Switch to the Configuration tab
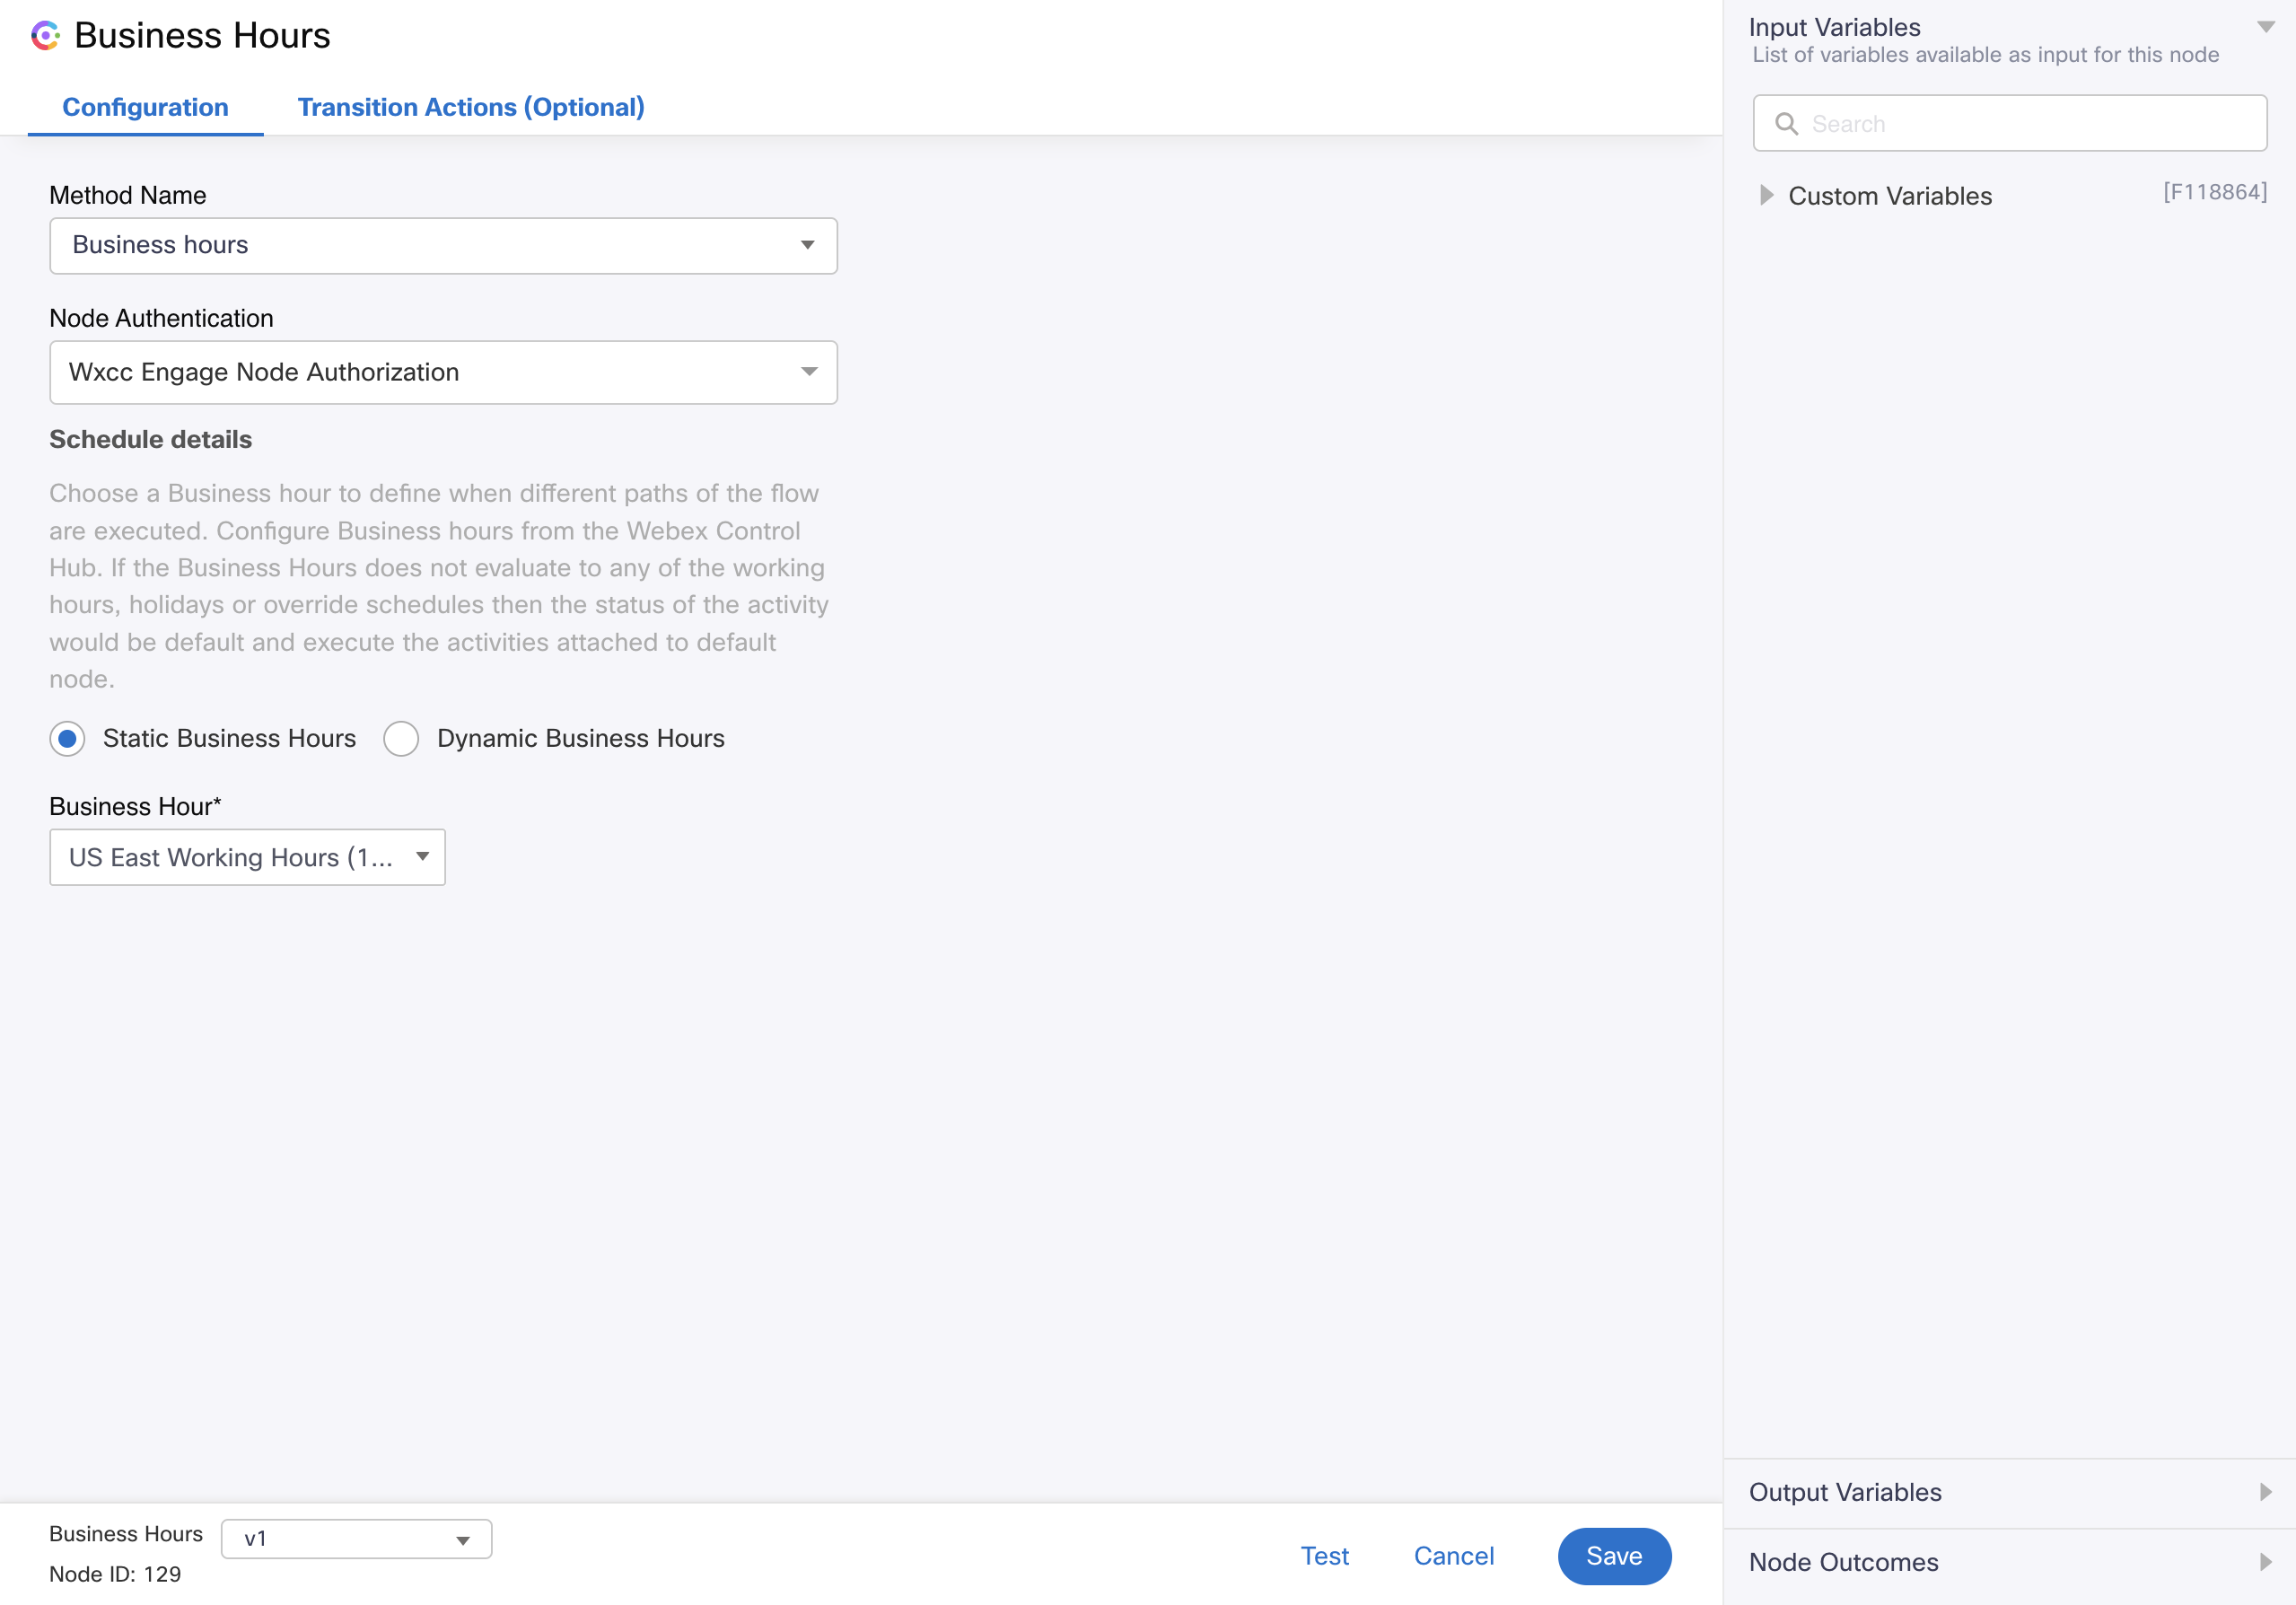This screenshot has width=2296, height=1605. (145, 107)
